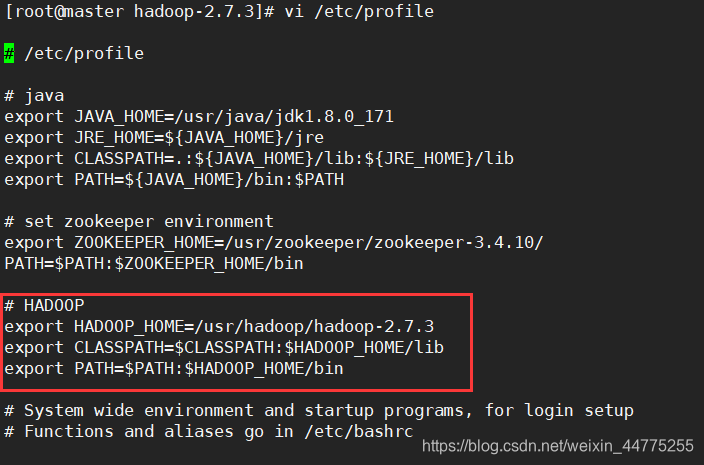Click the HADOOP_HOME export line
This screenshot has width=704, height=465.
(x=219, y=326)
